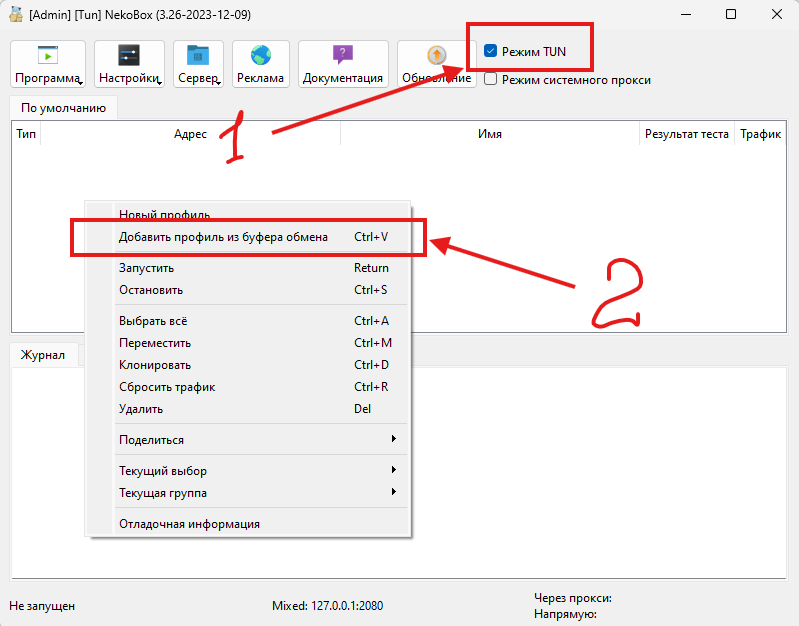
Task: Open the Реклама globe icon
Action: click(x=261, y=57)
